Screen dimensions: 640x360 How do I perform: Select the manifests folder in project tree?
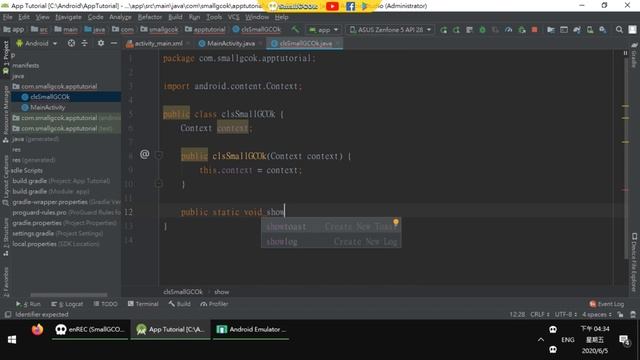click(x=25, y=65)
